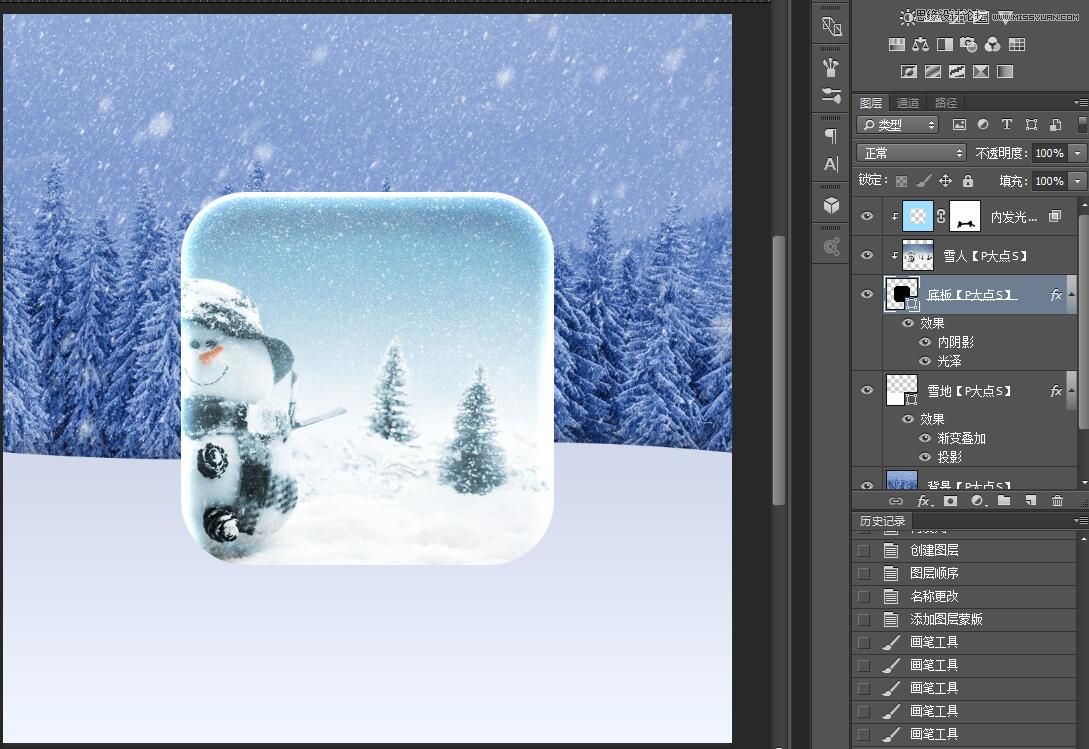Click the Create new group folder icon
Image resolution: width=1089 pixels, height=749 pixels.
pyautogui.click(x=1004, y=501)
